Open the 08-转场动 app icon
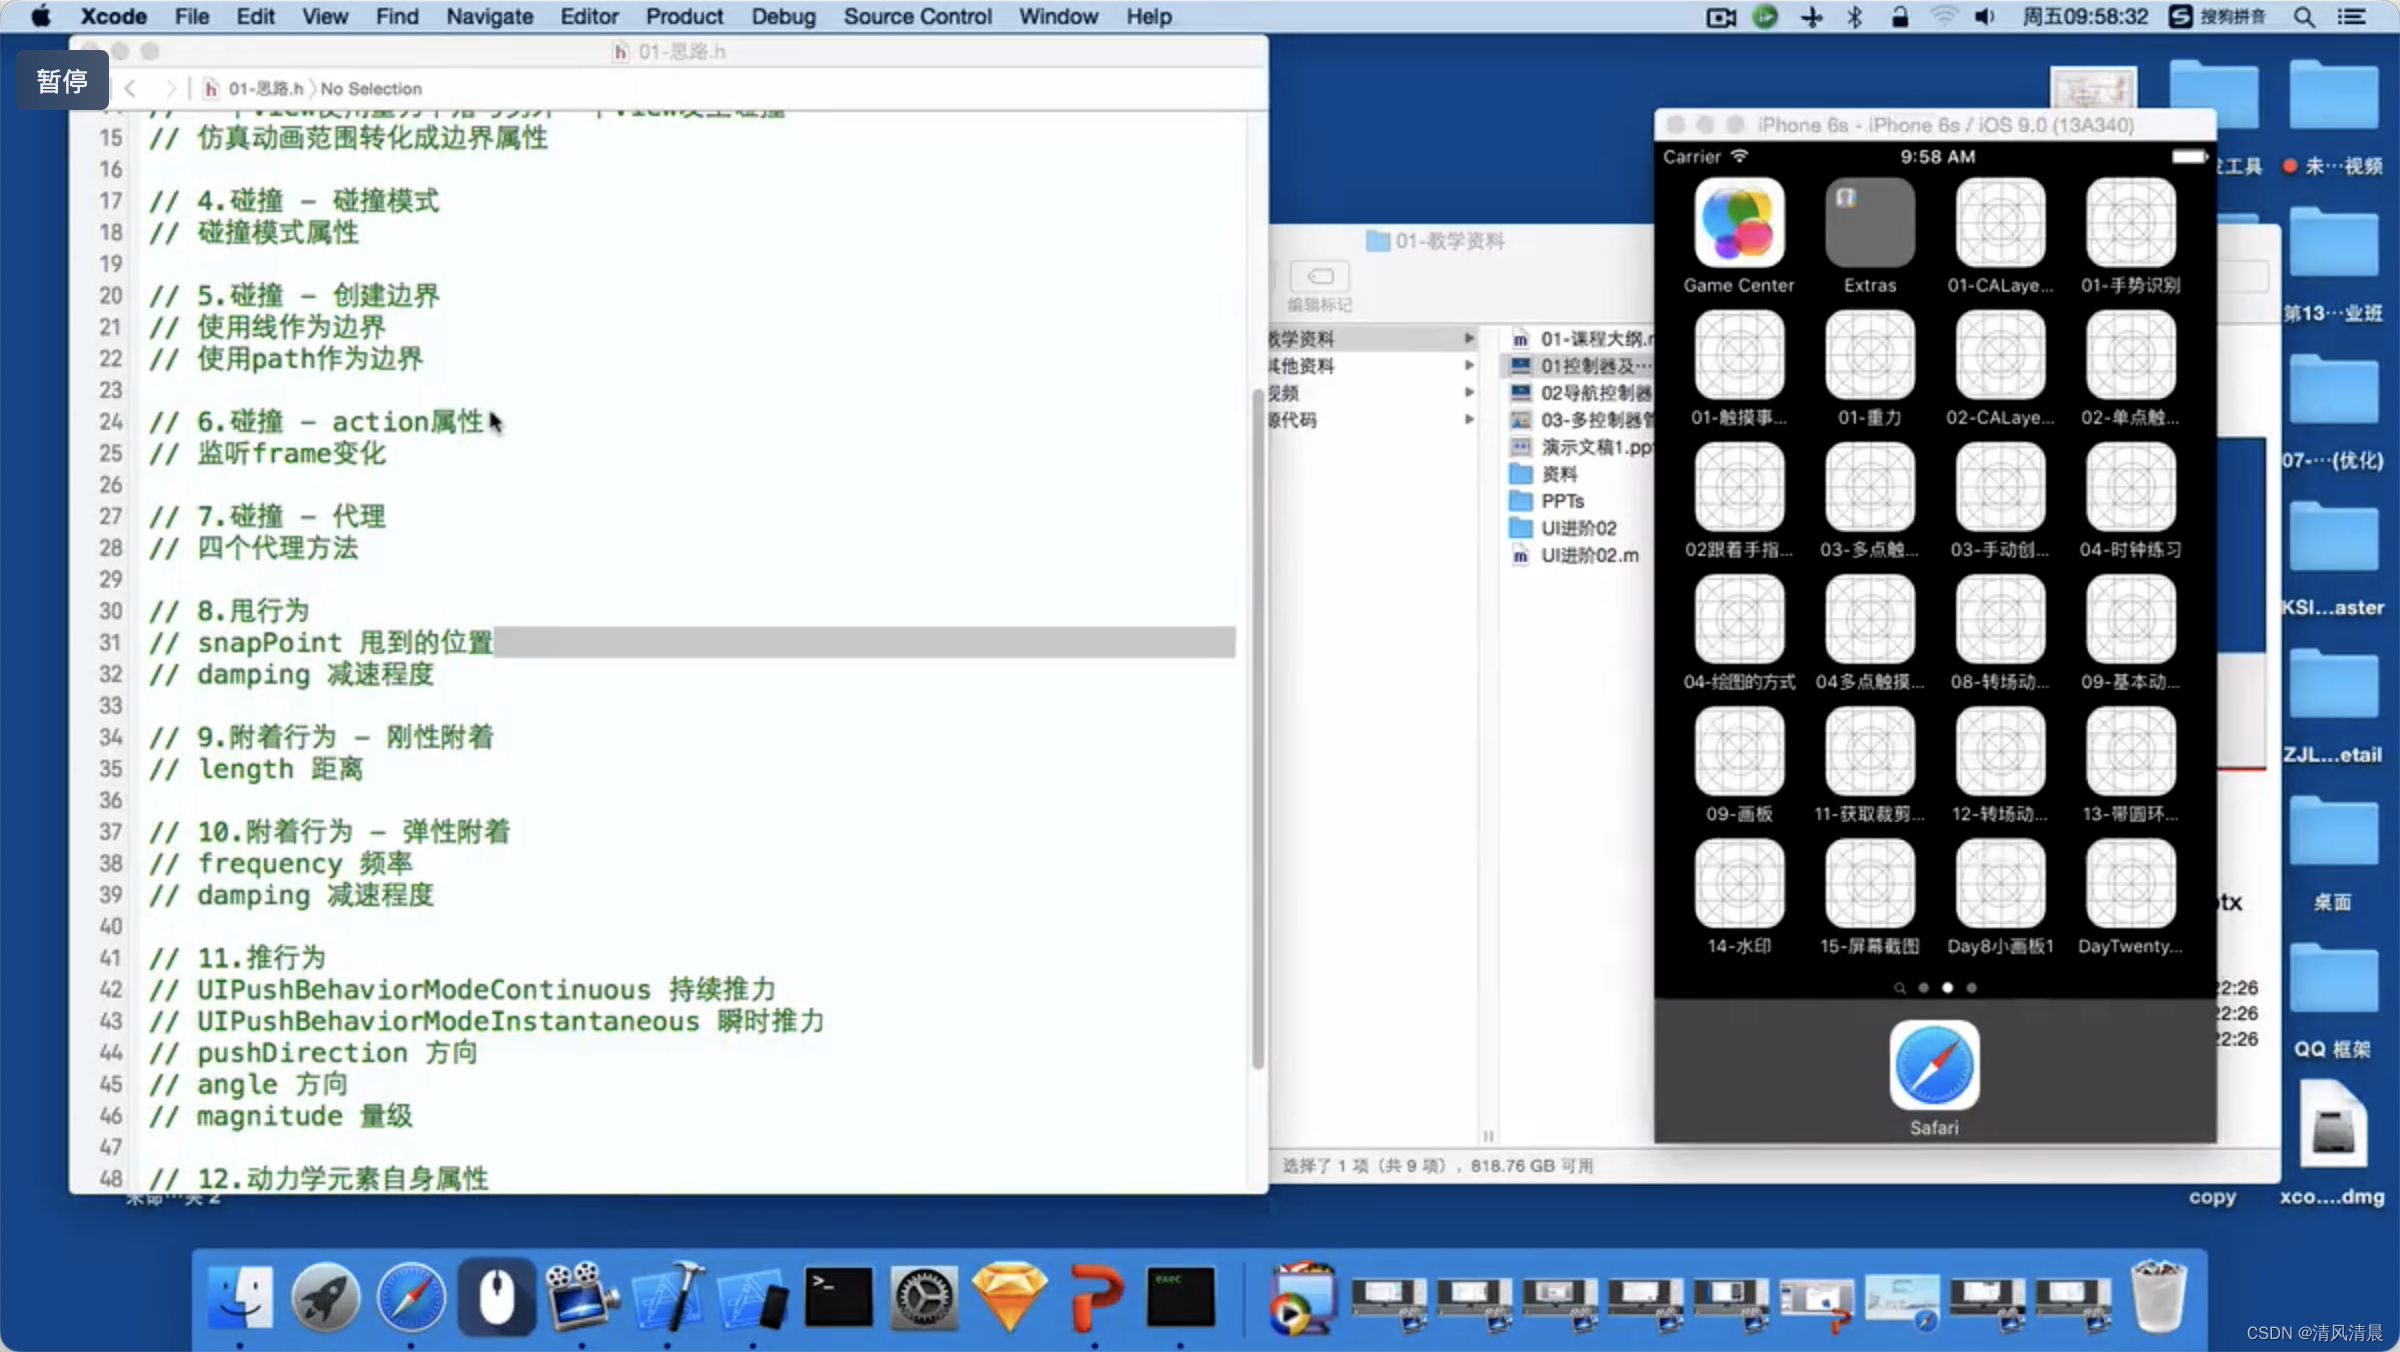The height and width of the screenshot is (1352, 2400). pyautogui.click(x=2000, y=619)
